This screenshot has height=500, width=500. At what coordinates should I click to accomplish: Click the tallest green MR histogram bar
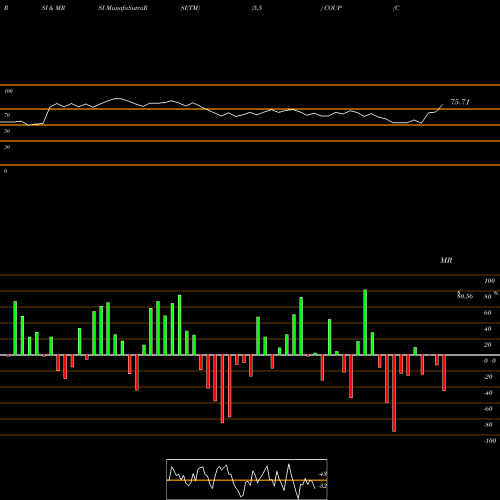pos(365,322)
